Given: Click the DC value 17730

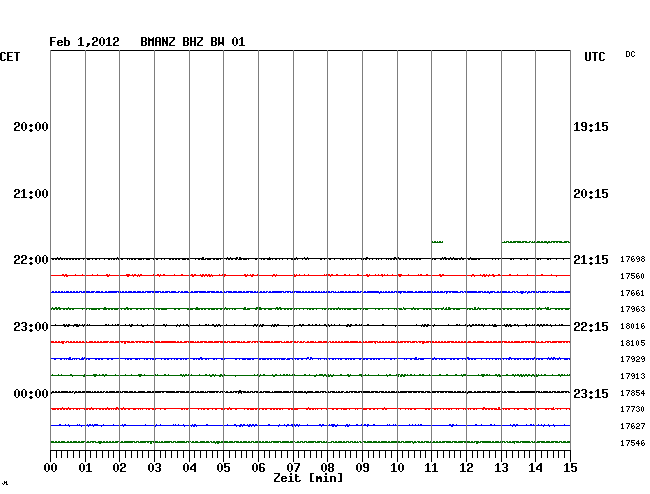Looking at the screenshot, I should point(633,409).
